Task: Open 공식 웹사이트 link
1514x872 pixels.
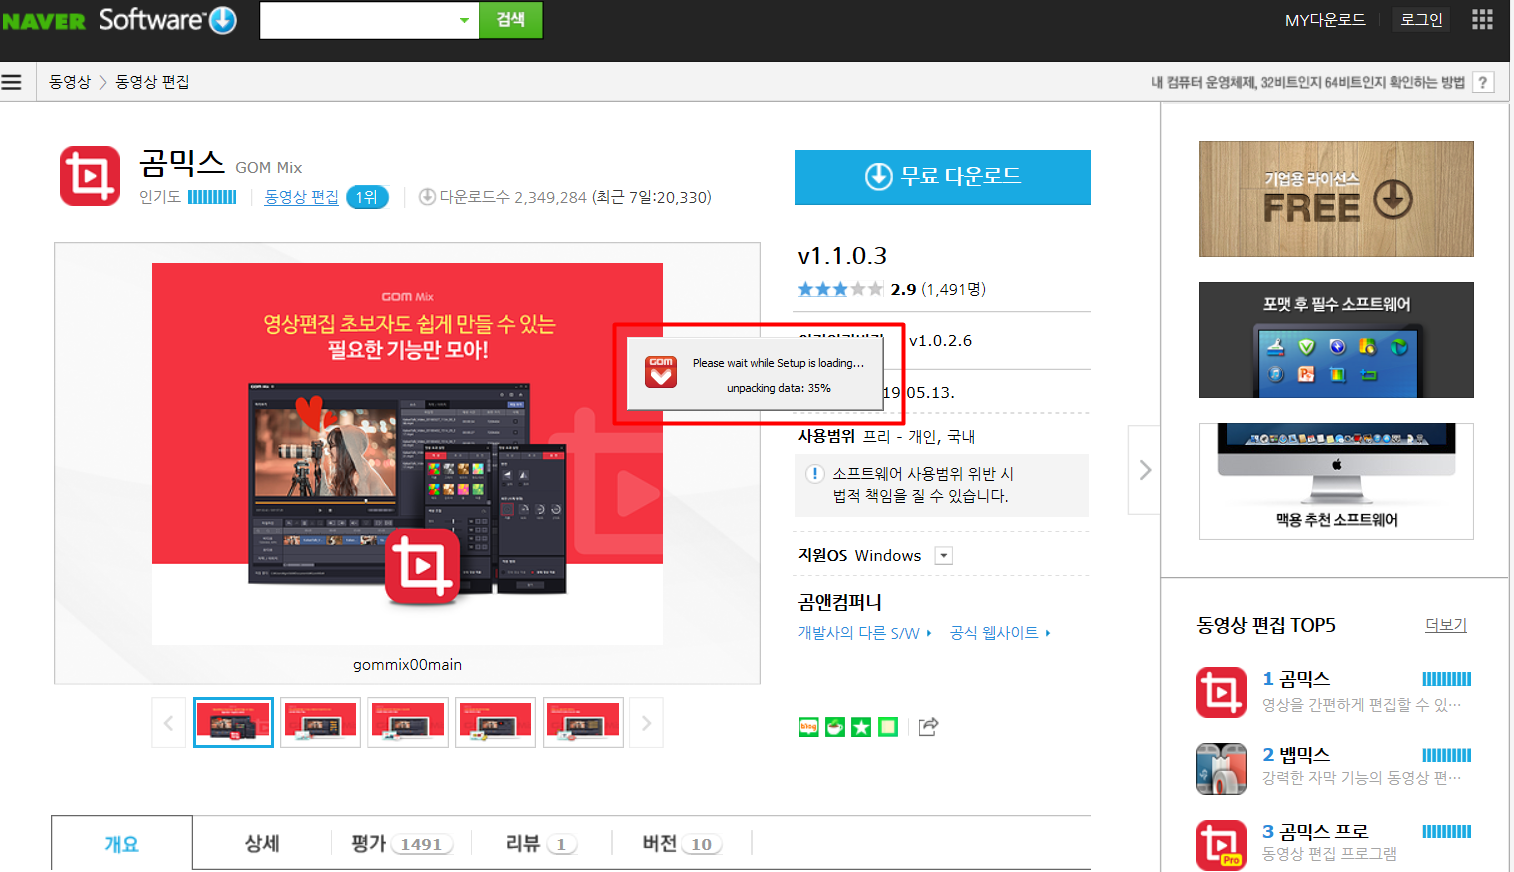Action: (1000, 633)
